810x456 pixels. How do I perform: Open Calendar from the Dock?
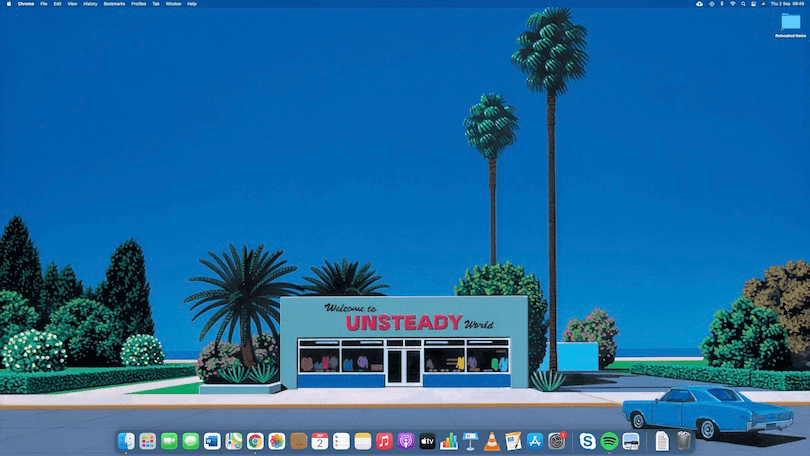(x=320, y=442)
